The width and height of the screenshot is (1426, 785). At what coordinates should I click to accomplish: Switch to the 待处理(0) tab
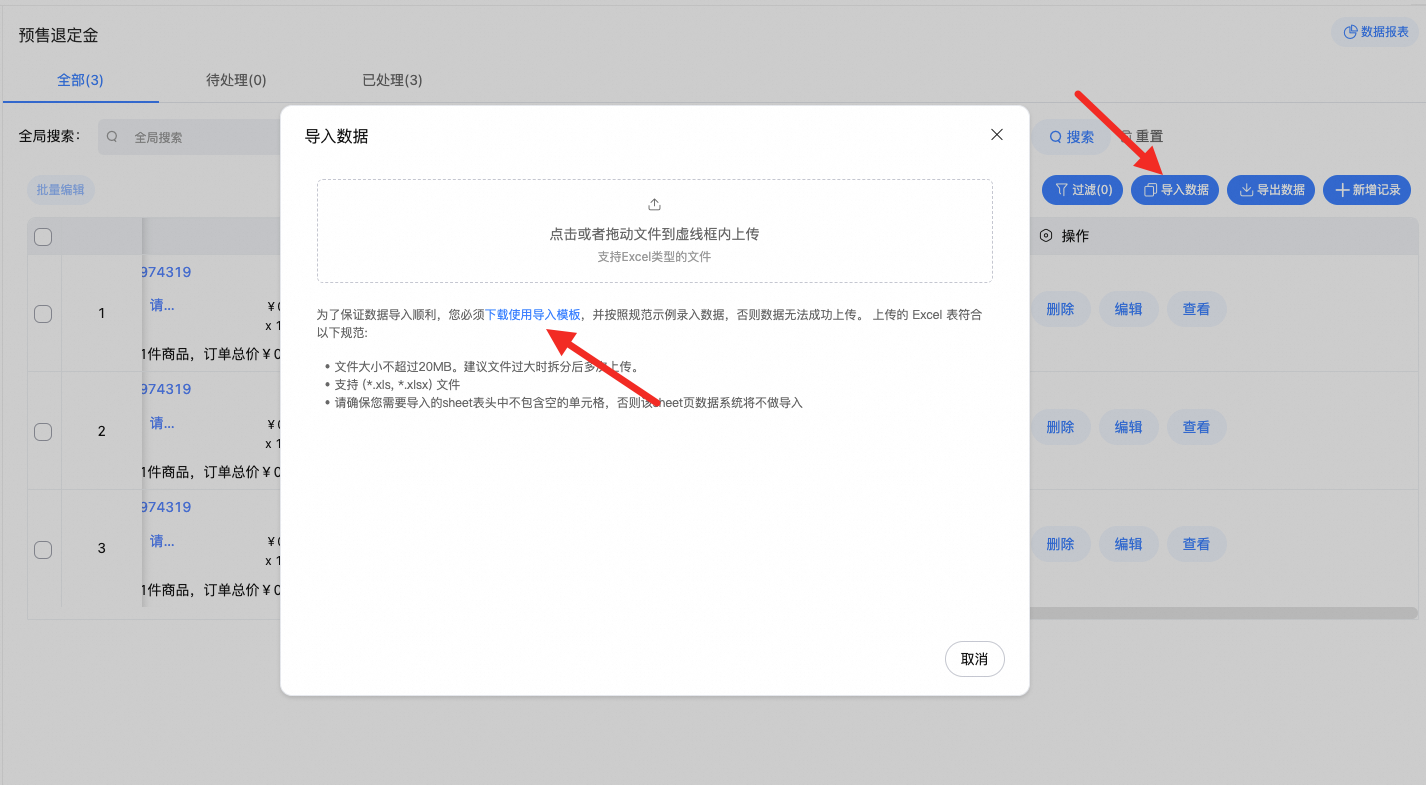[x=236, y=80]
